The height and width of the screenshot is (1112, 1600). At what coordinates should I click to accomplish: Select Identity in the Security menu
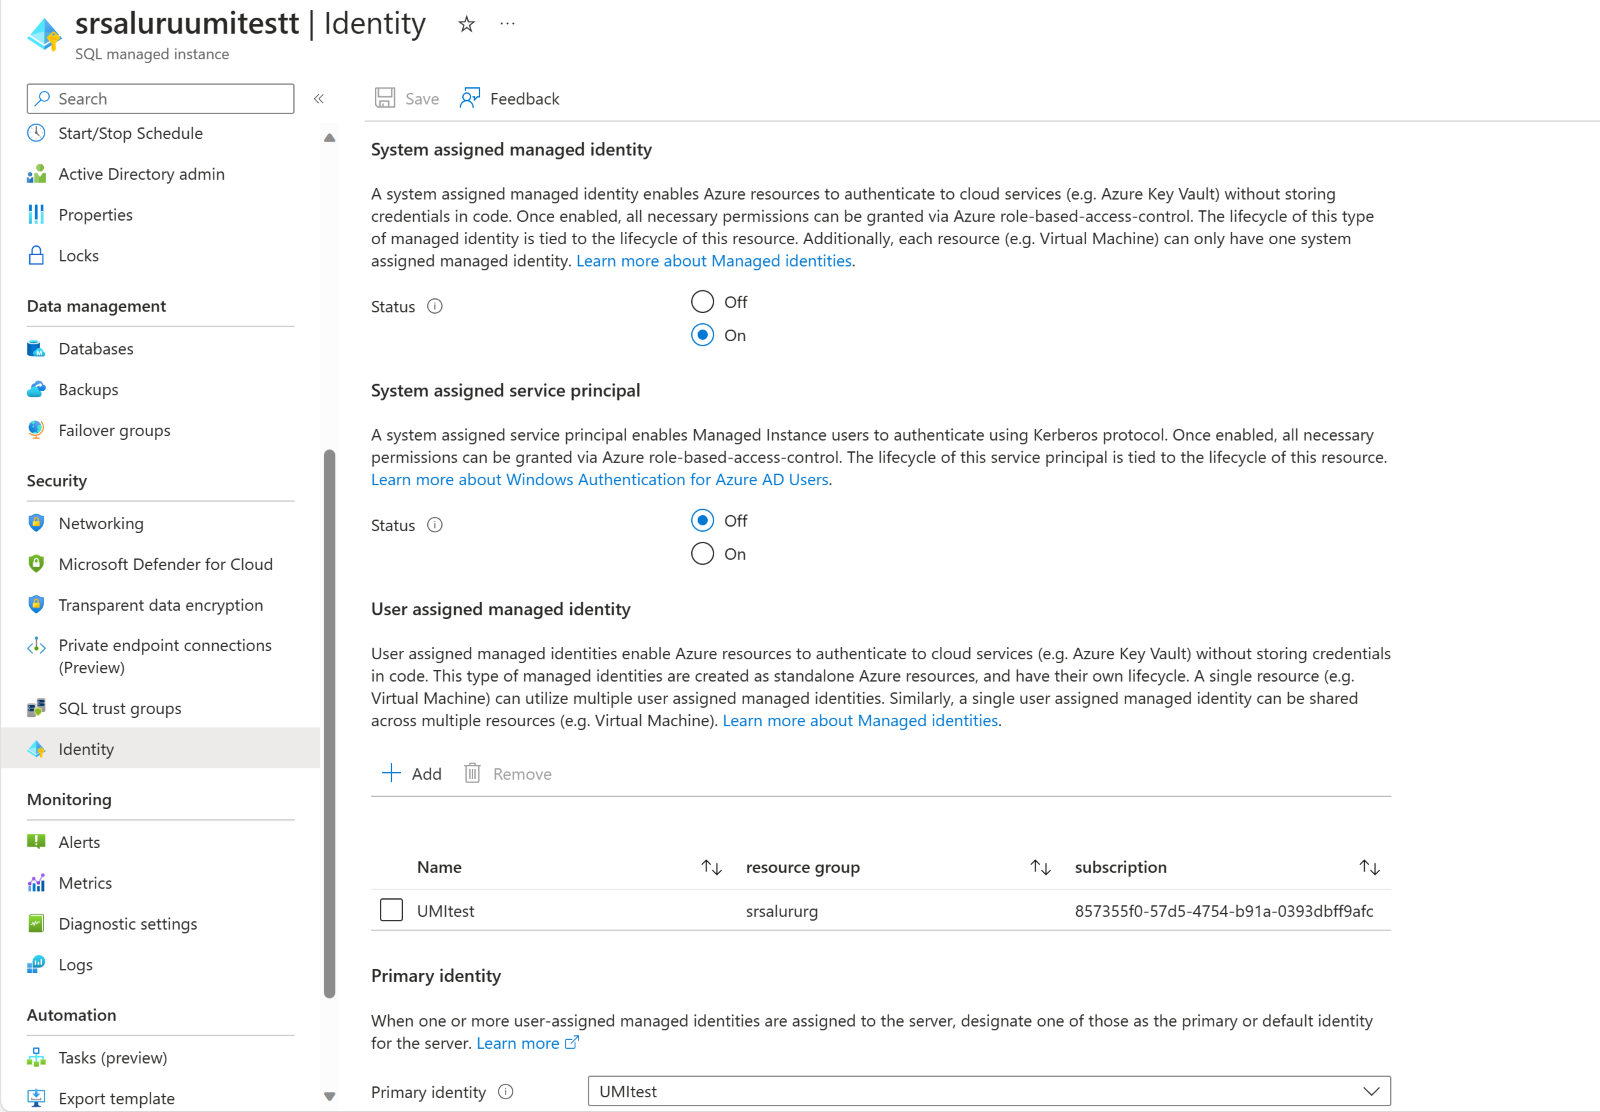(161, 748)
